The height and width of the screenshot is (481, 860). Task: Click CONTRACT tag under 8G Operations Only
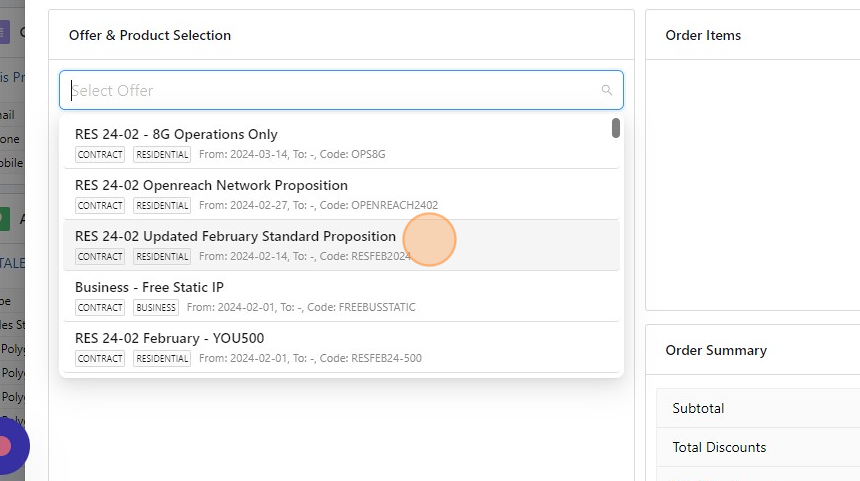(100, 154)
